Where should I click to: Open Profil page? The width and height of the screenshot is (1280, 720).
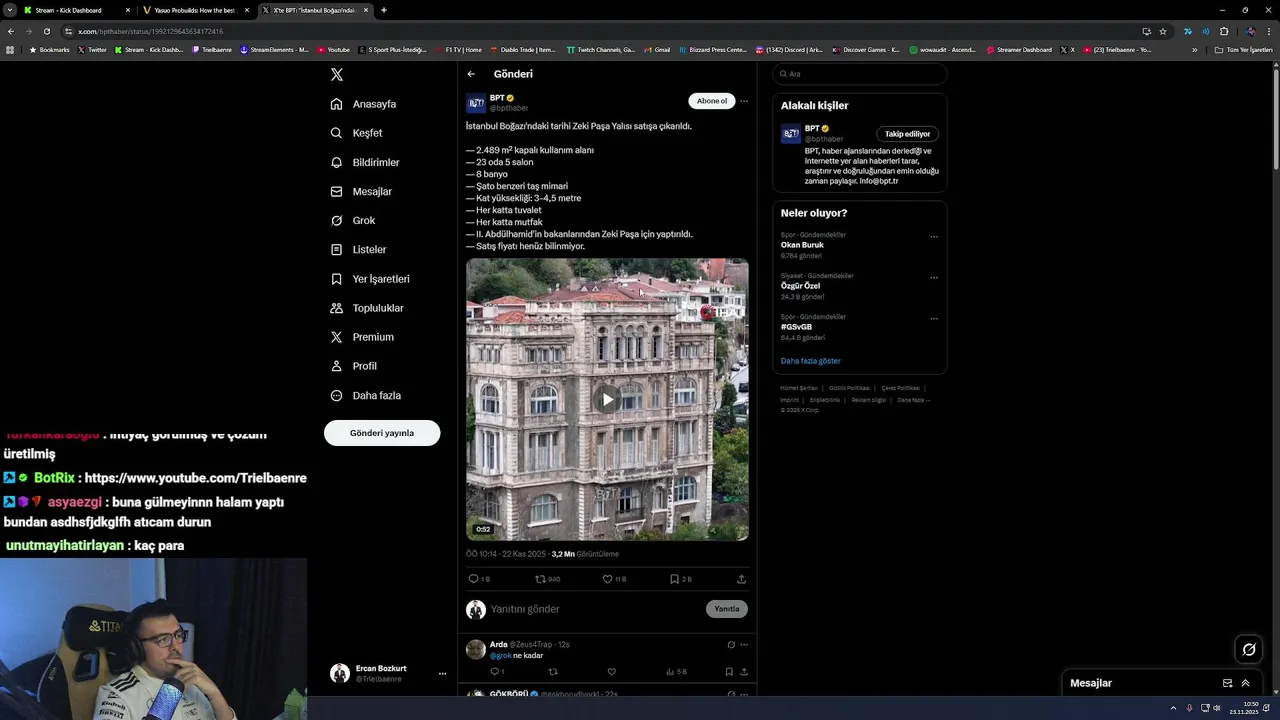click(x=353, y=366)
